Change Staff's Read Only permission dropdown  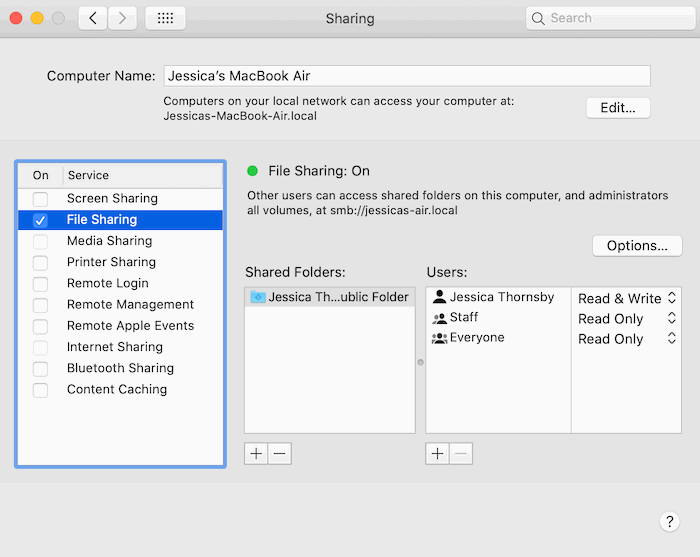tap(626, 318)
